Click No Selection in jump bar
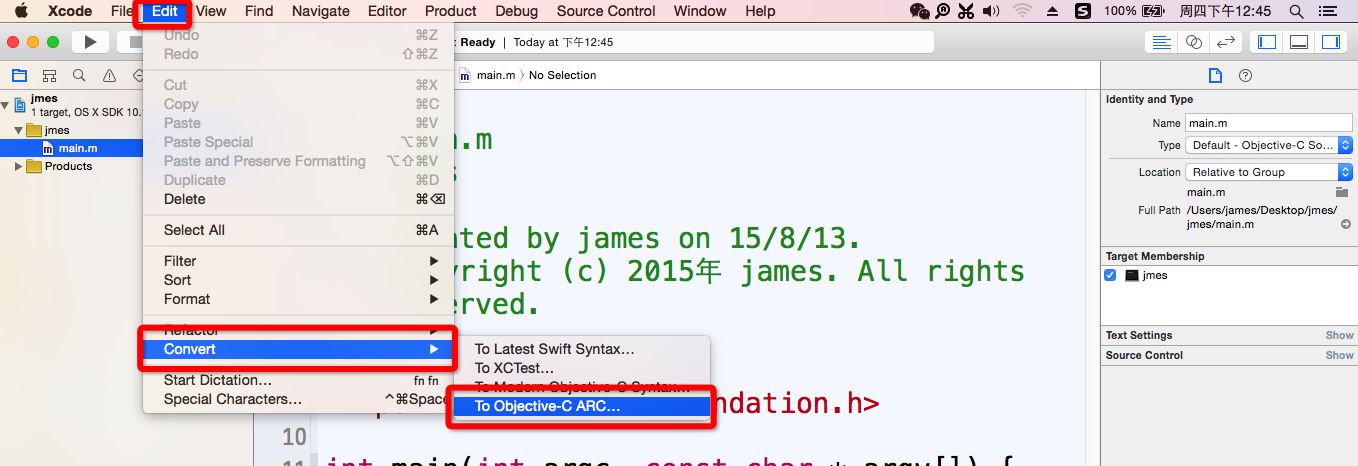 click(562, 75)
